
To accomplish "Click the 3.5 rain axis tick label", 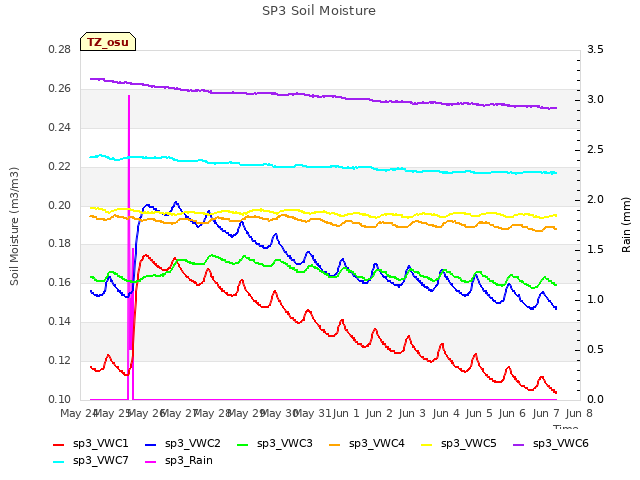I will coord(595,50).
